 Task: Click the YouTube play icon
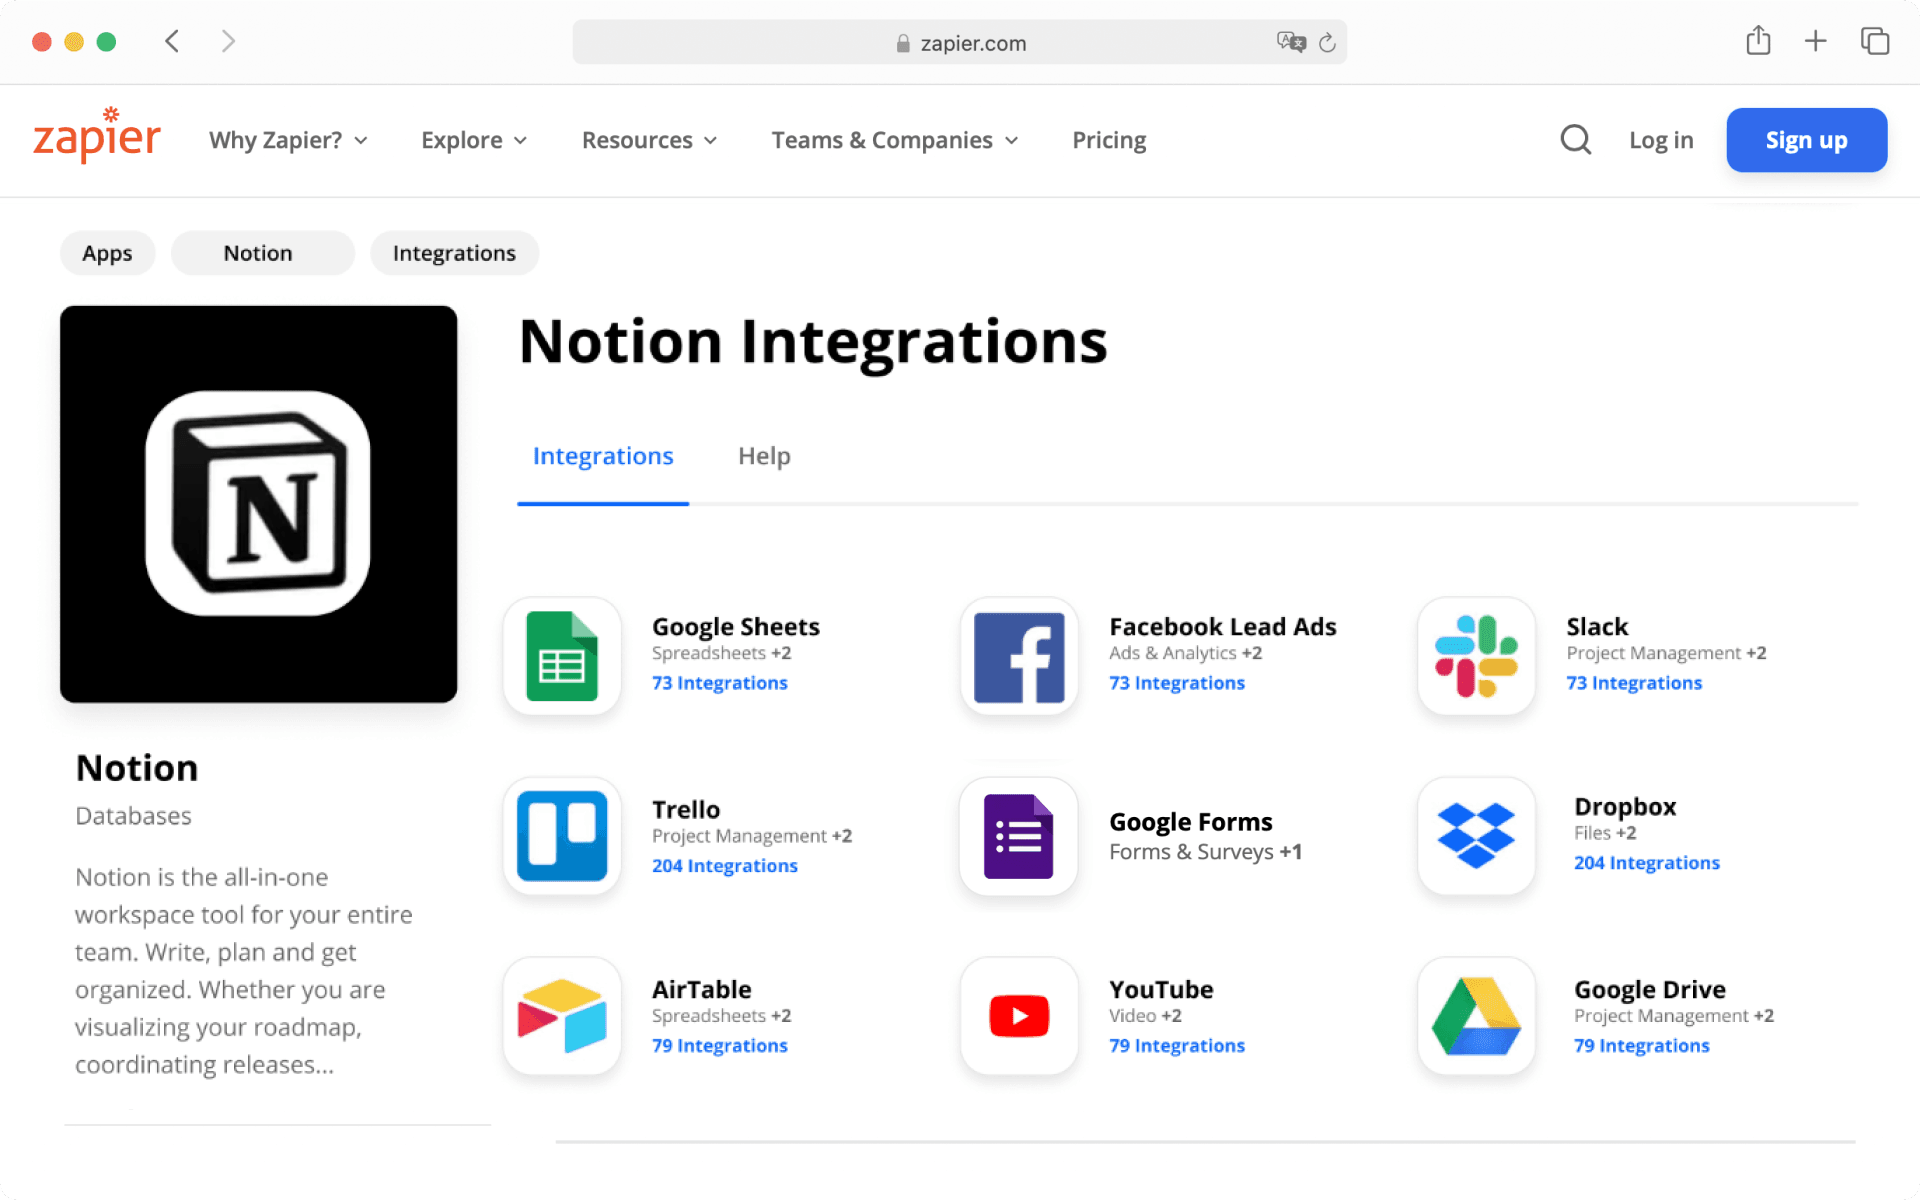click(x=1019, y=1015)
